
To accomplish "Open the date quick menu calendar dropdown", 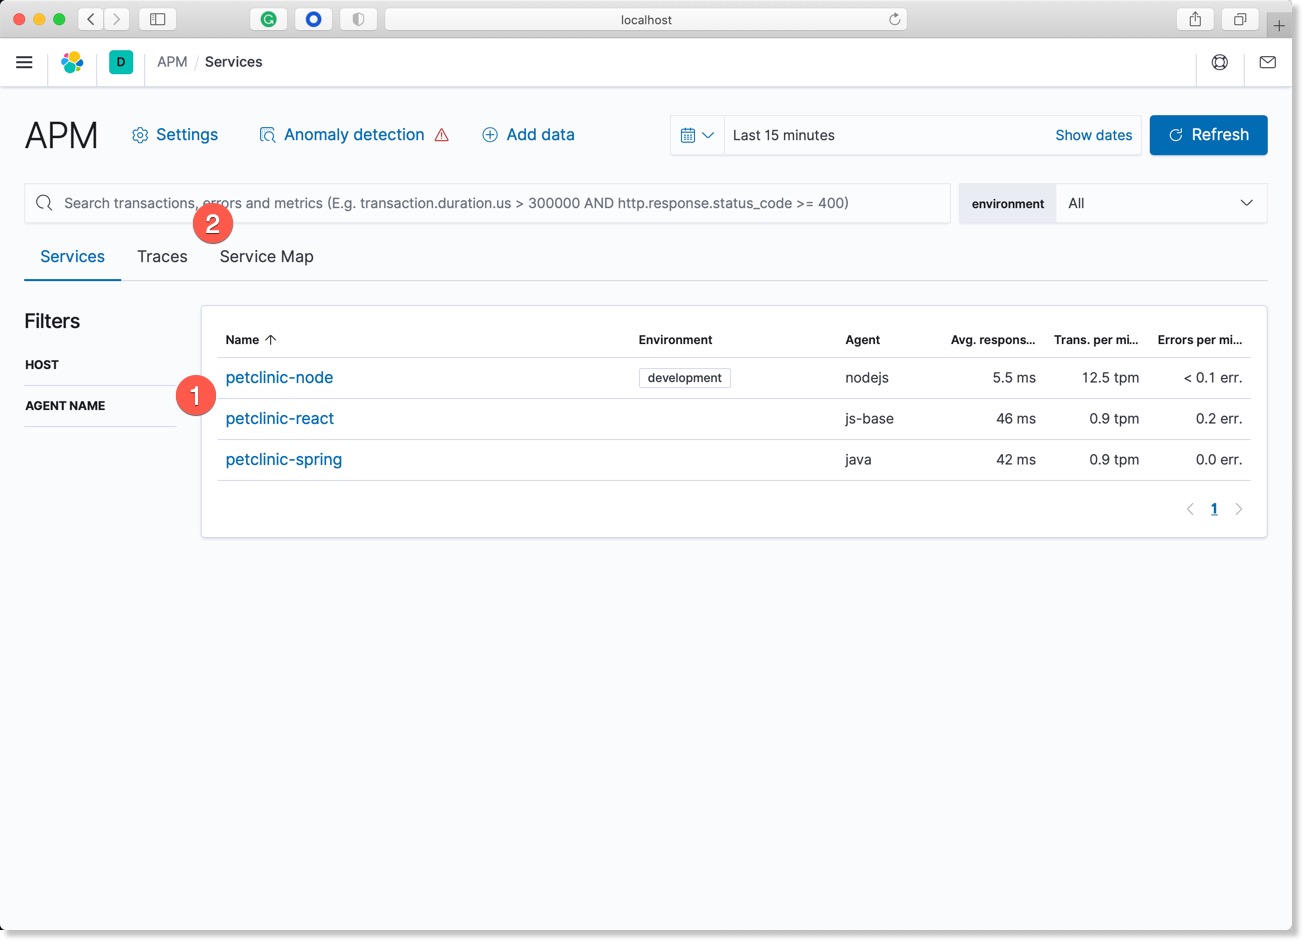I will point(697,135).
